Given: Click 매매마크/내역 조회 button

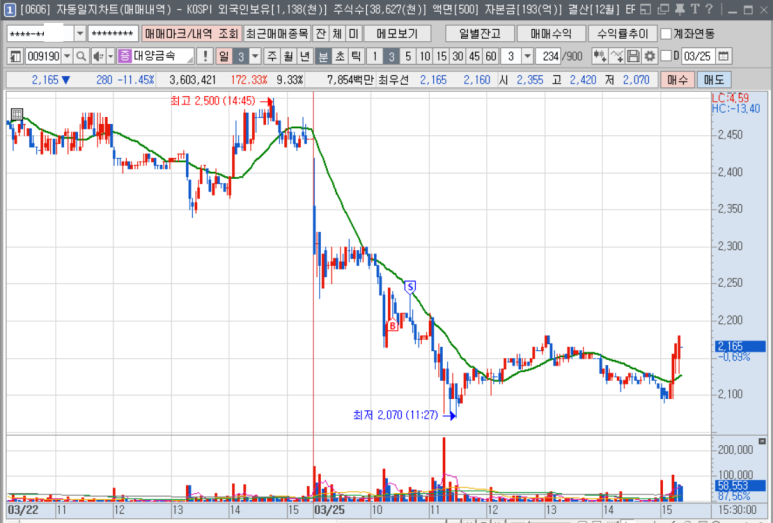Looking at the screenshot, I should click(191, 34).
